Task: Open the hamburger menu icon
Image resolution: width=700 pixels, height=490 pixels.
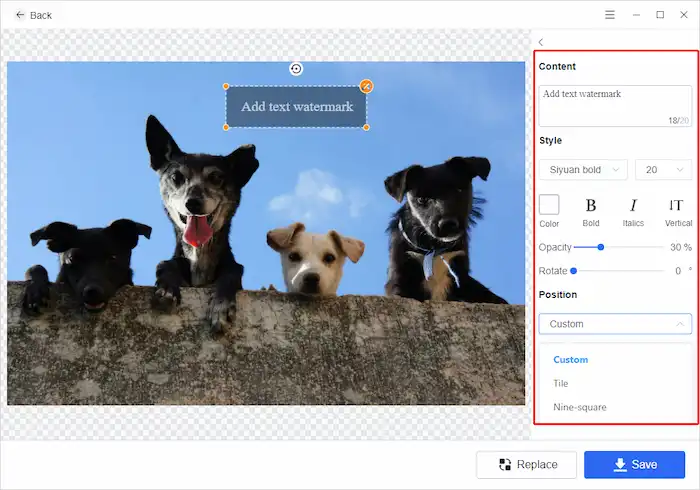Action: coord(610,15)
